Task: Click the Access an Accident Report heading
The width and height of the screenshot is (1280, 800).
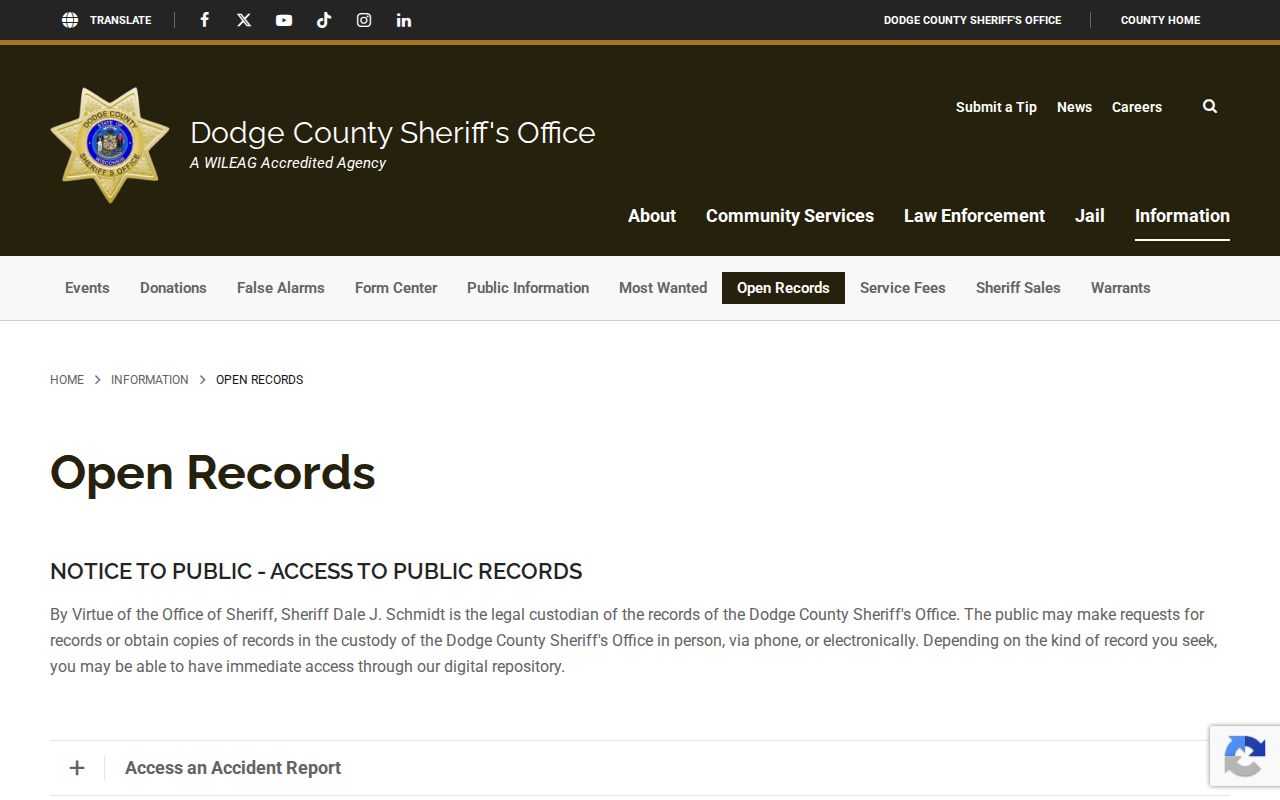Action: pyautogui.click(x=233, y=768)
